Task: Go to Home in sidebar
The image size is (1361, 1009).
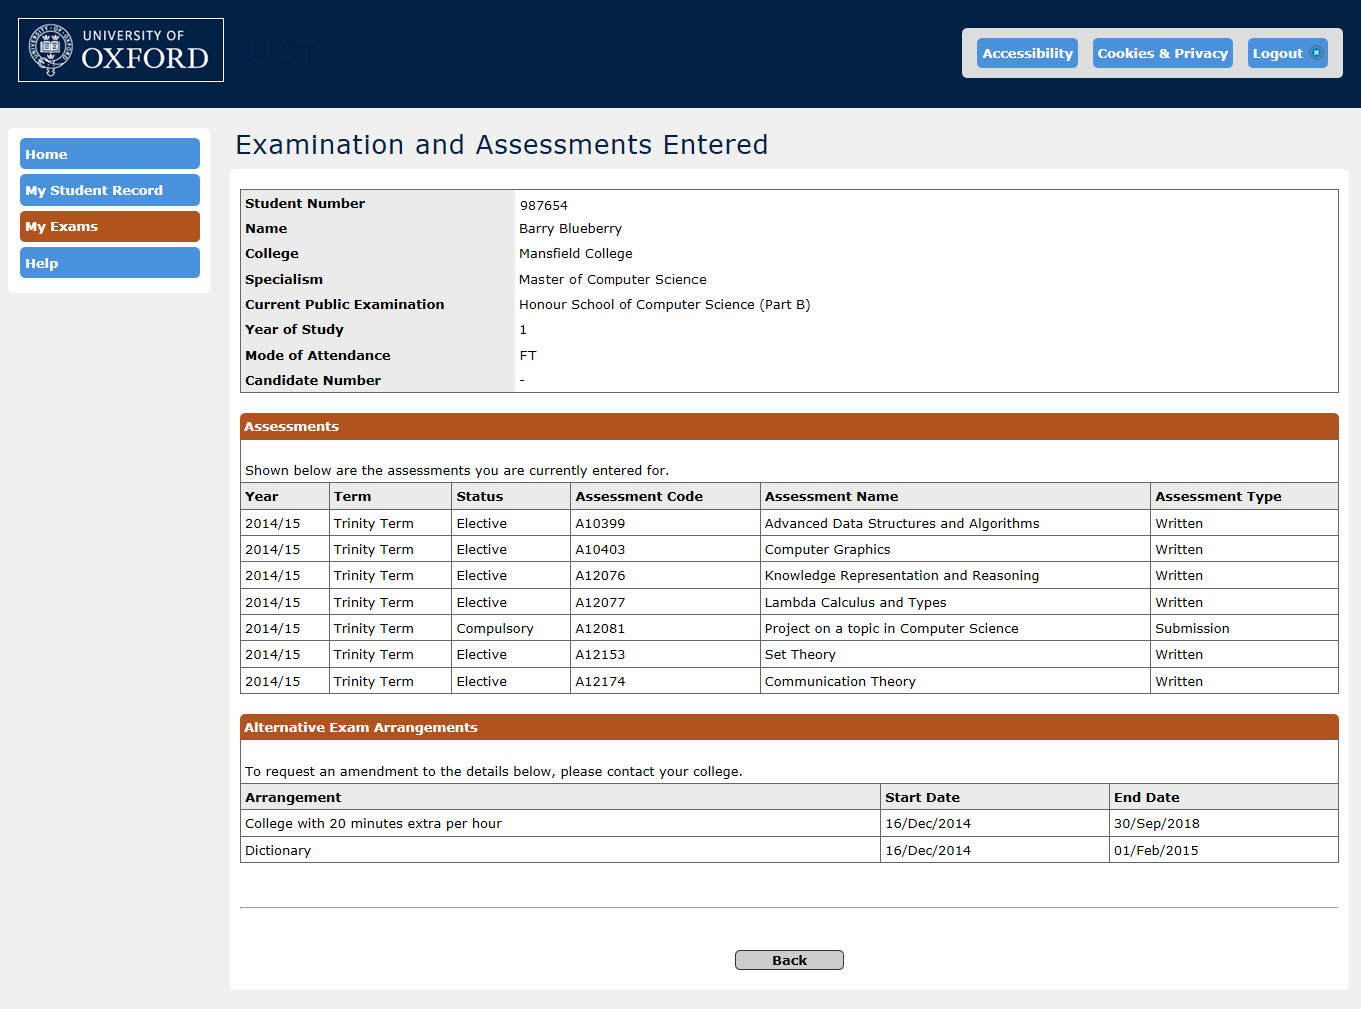Action: [x=110, y=154]
